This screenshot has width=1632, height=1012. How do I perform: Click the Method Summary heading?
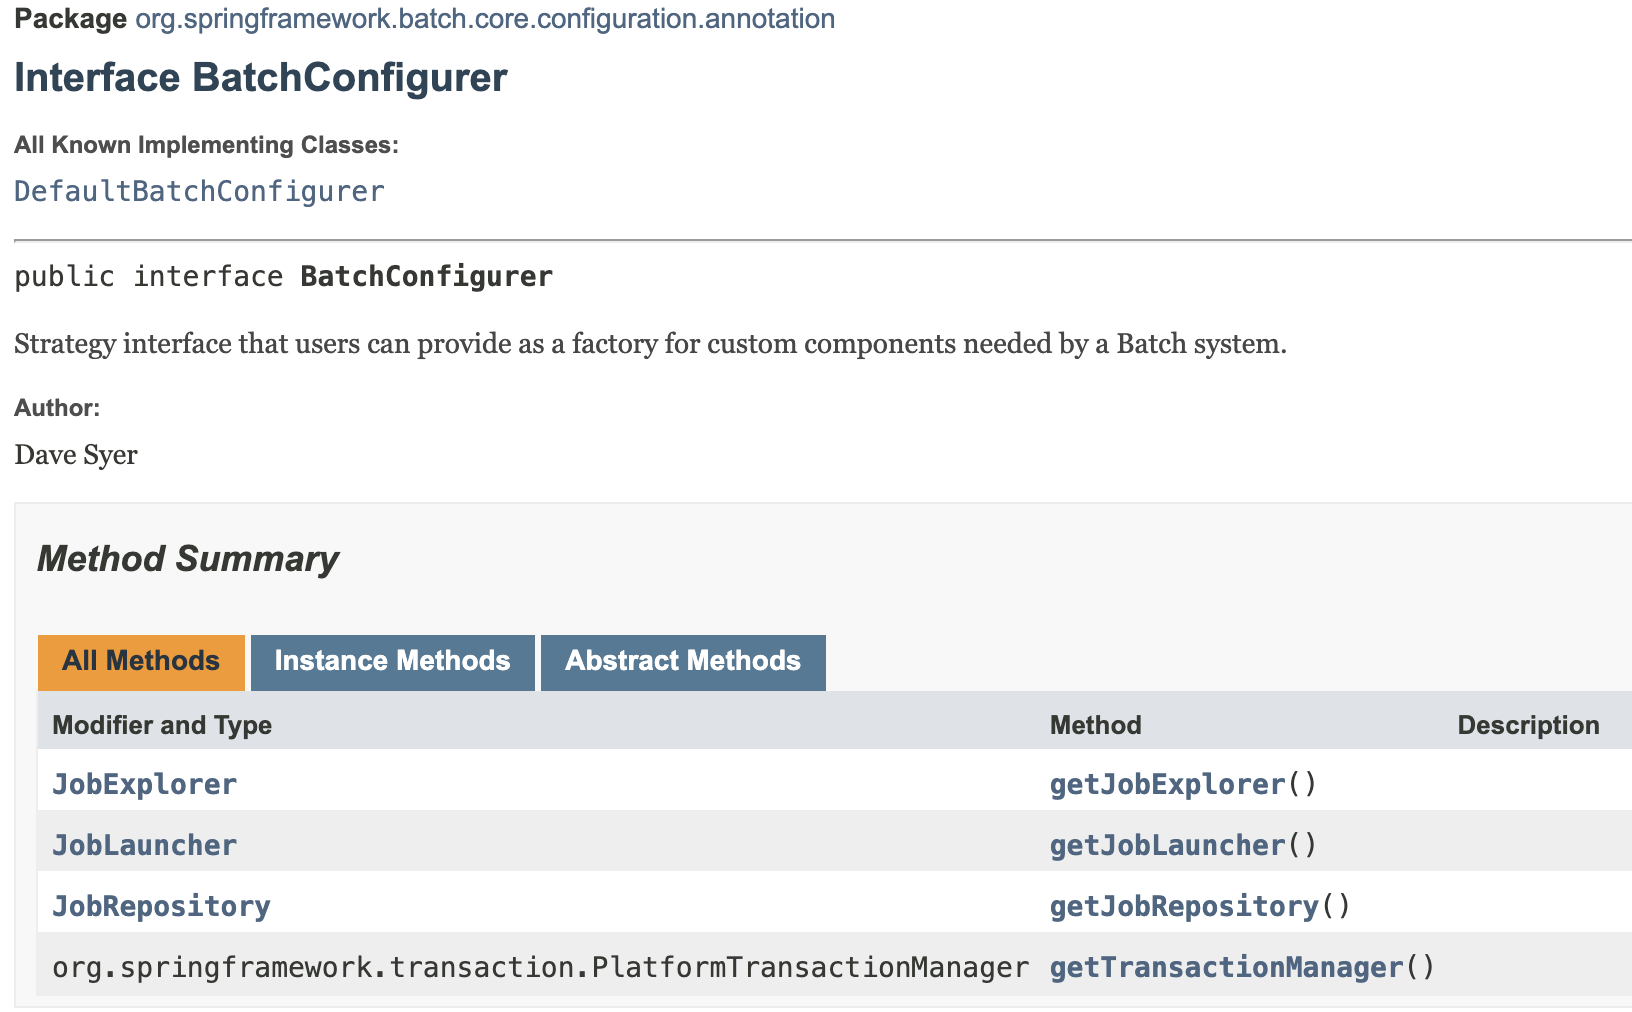[188, 559]
